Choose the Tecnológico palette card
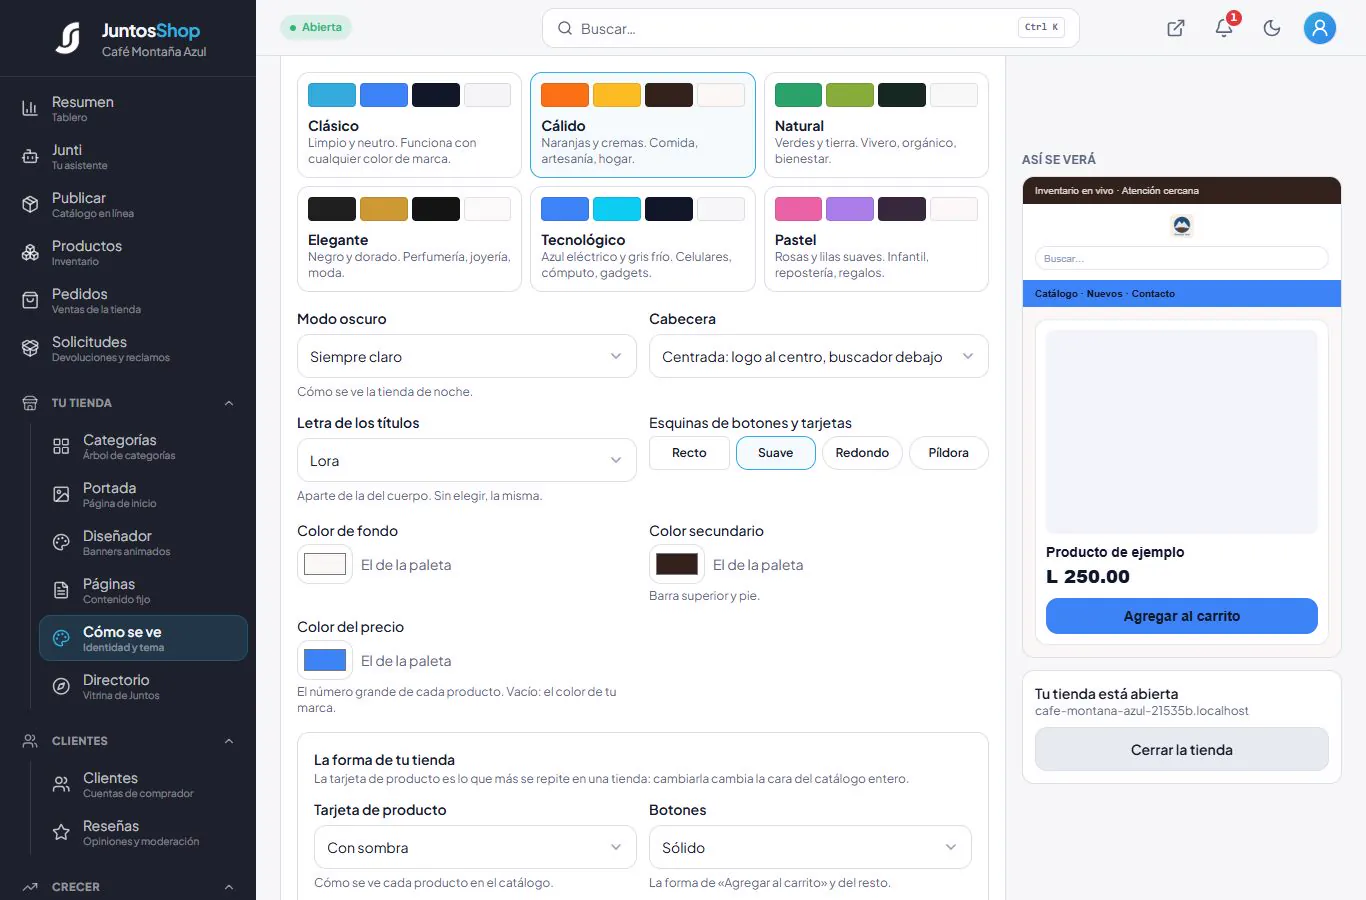This screenshot has width=1366, height=900. tap(642, 239)
